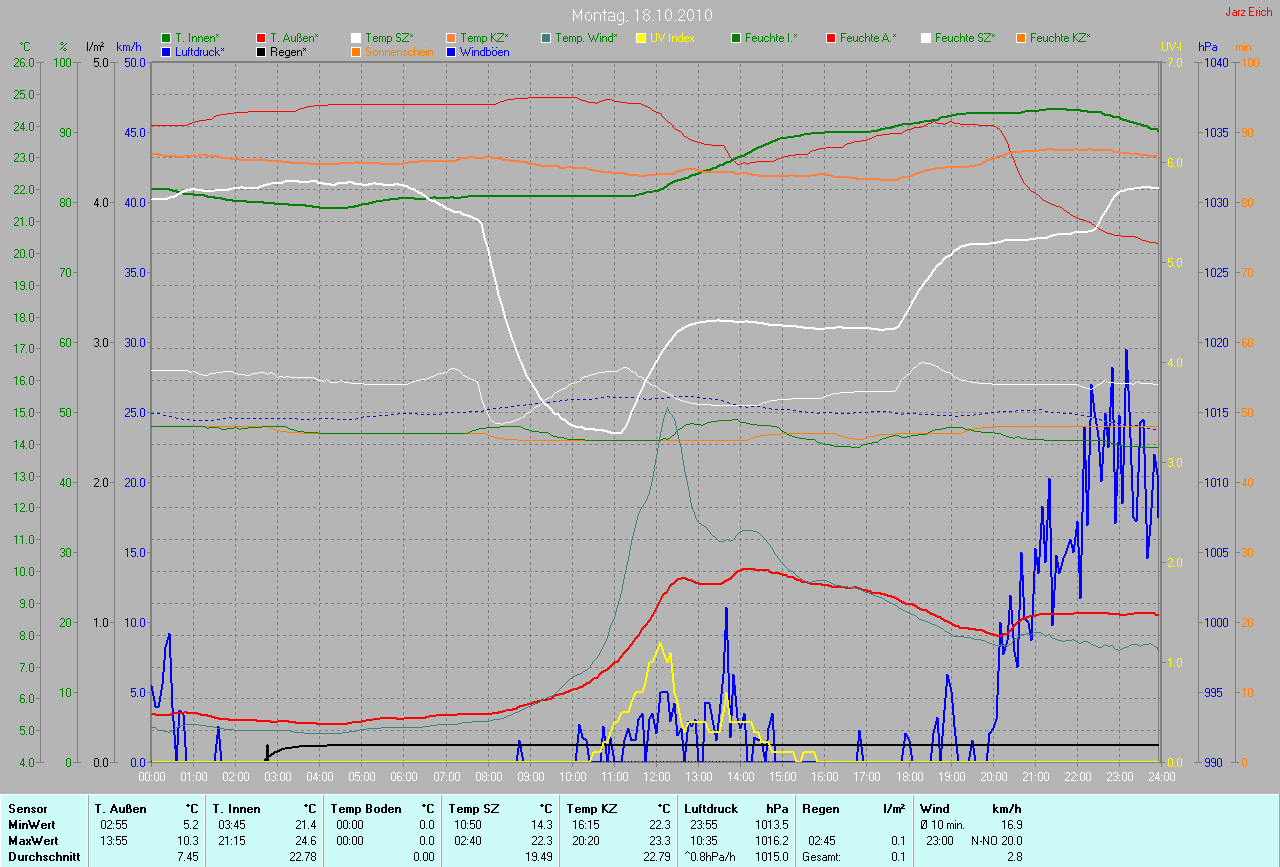1280x867 pixels.
Task: Click the orange Sonnenschein legend square
Action: [356, 51]
